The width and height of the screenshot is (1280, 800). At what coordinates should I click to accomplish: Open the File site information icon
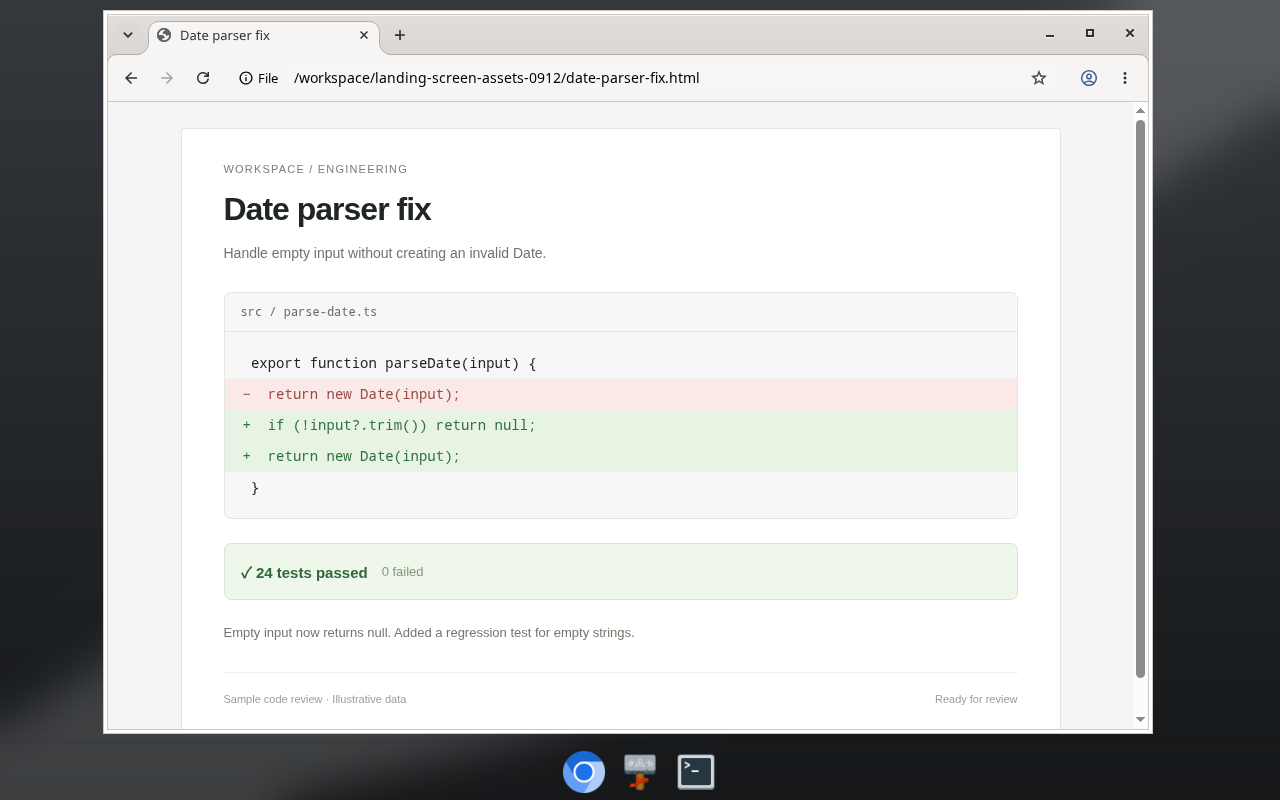[258, 78]
